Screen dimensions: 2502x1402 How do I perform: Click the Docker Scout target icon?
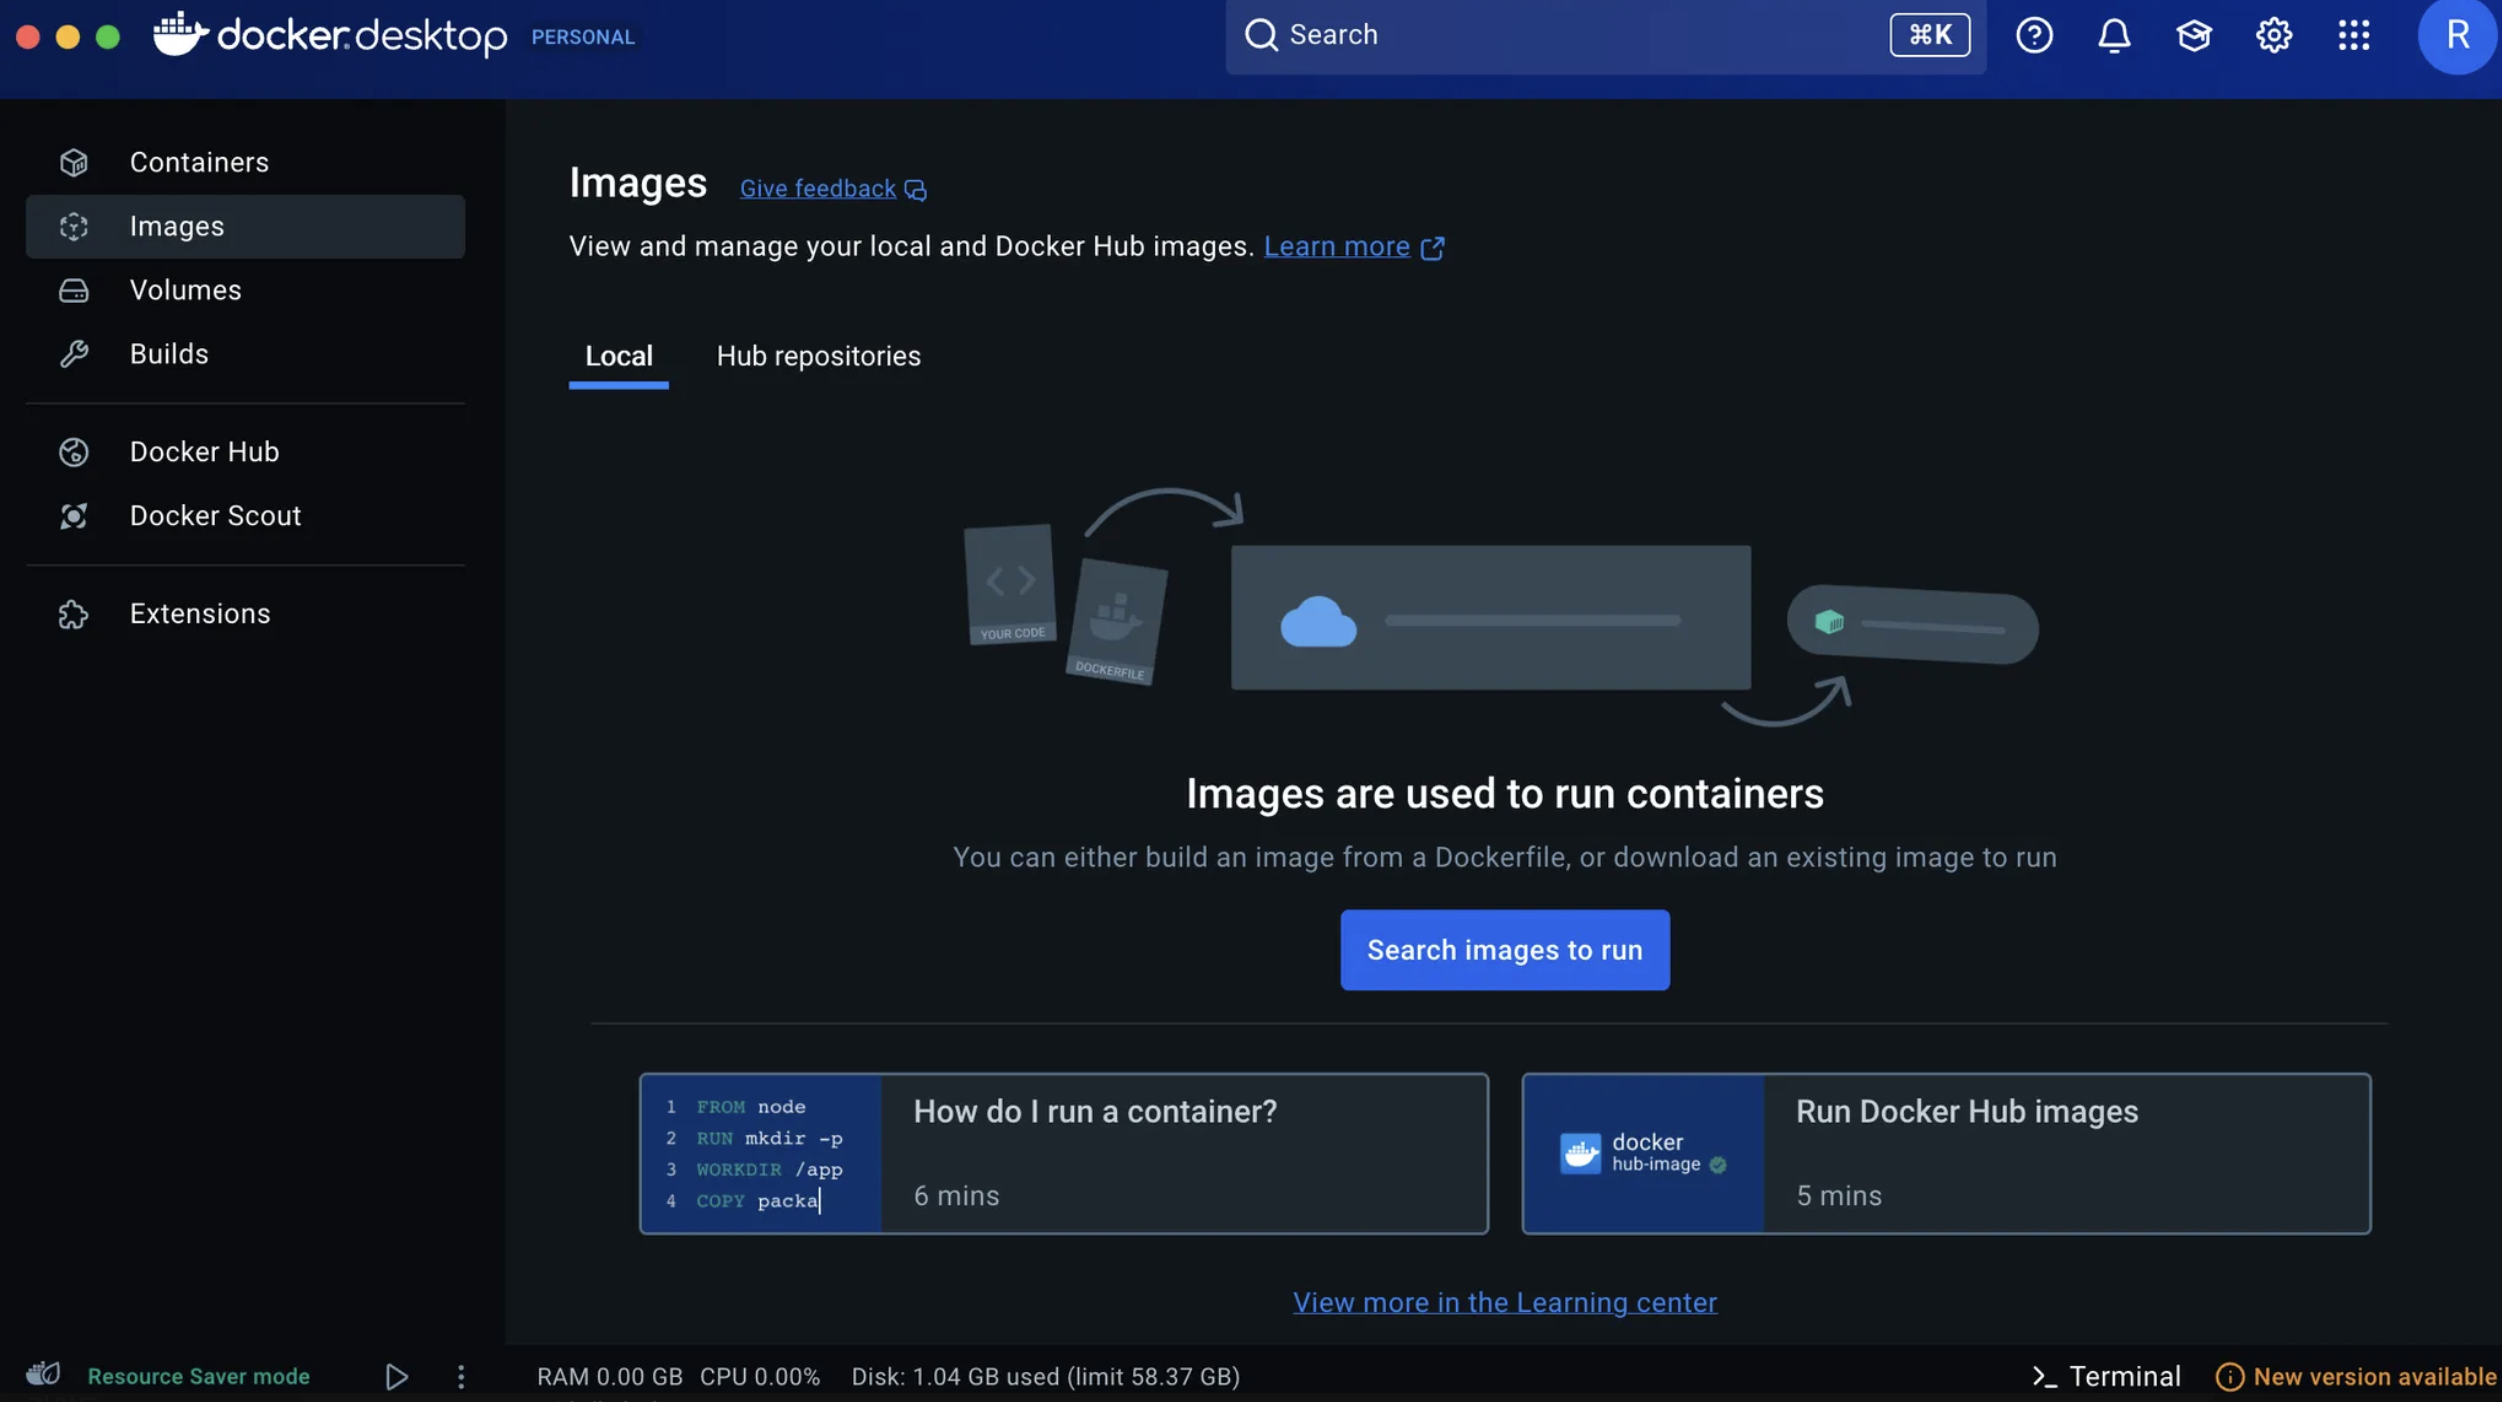point(73,516)
